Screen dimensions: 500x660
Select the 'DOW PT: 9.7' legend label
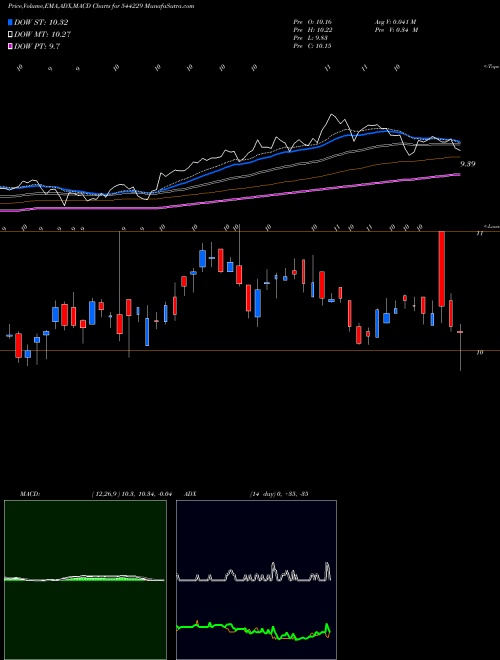[37, 46]
